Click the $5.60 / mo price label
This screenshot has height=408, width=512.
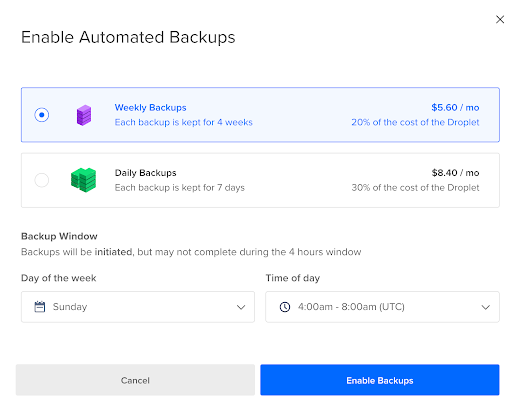(x=455, y=107)
